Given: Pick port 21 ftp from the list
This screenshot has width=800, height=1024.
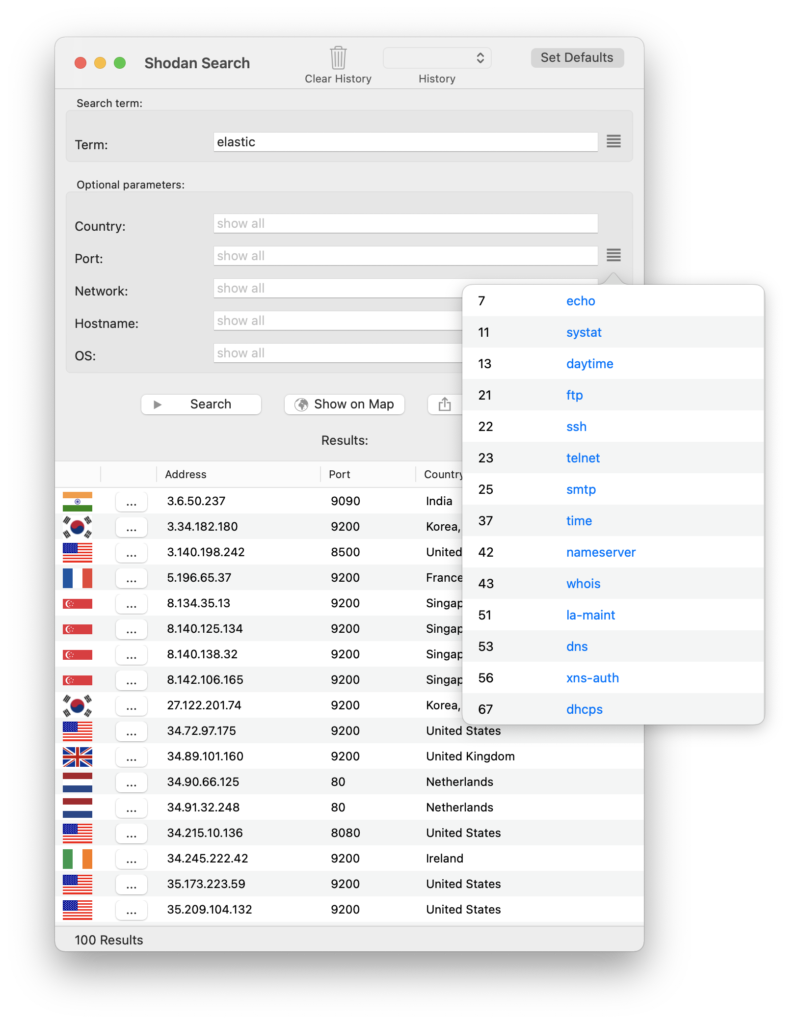Looking at the screenshot, I should pyautogui.click(x=613, y=395).
